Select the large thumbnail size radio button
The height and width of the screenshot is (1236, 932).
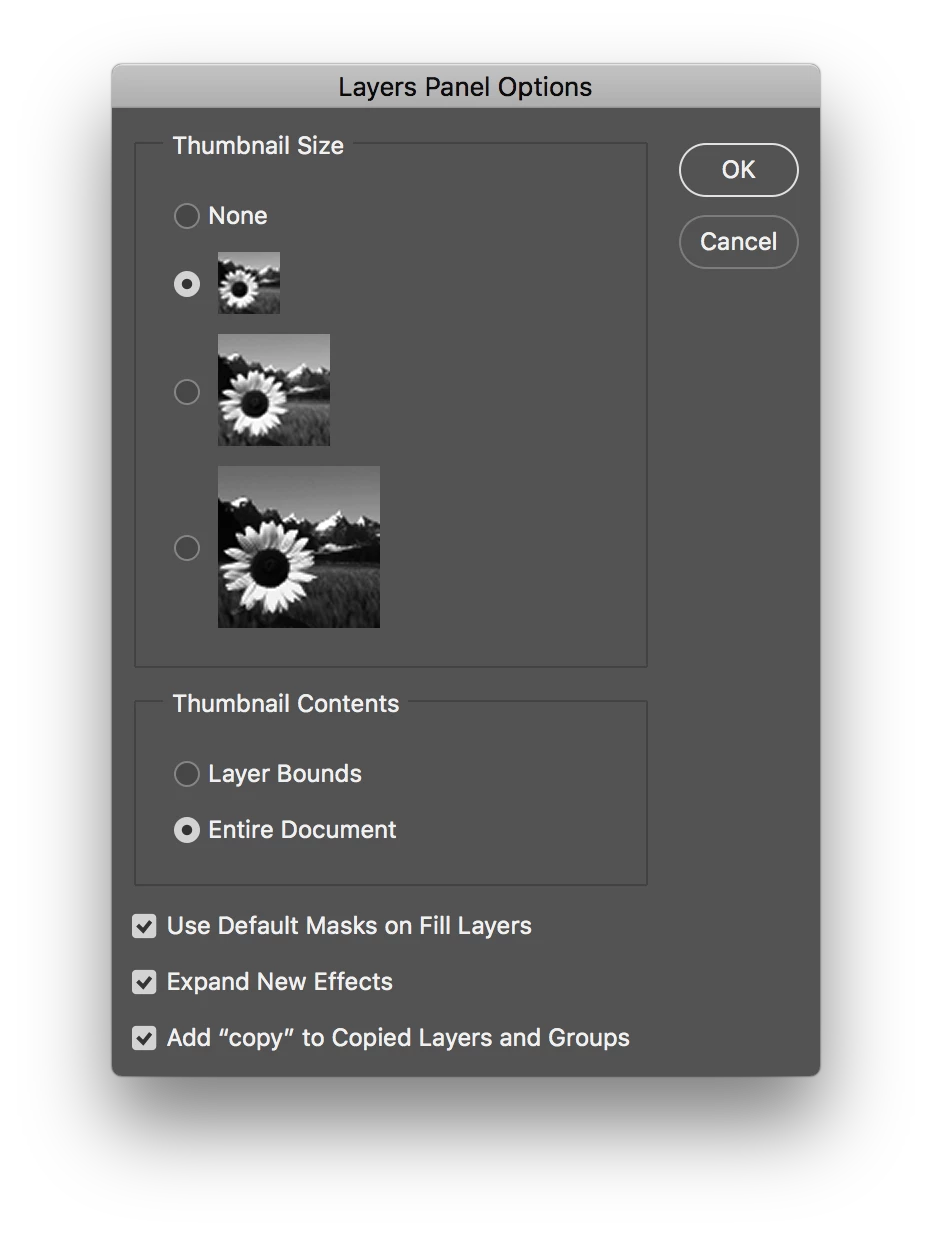(x=187, y=548)
